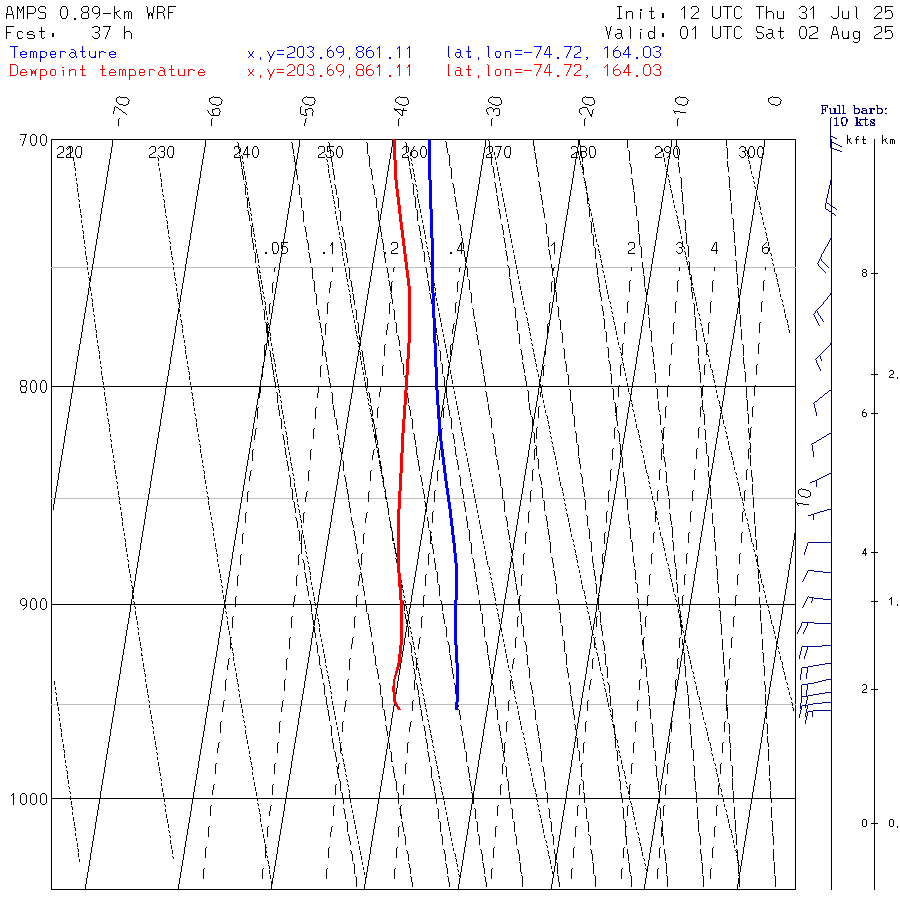Click the -10 temperature axis label

coord(681,110)
